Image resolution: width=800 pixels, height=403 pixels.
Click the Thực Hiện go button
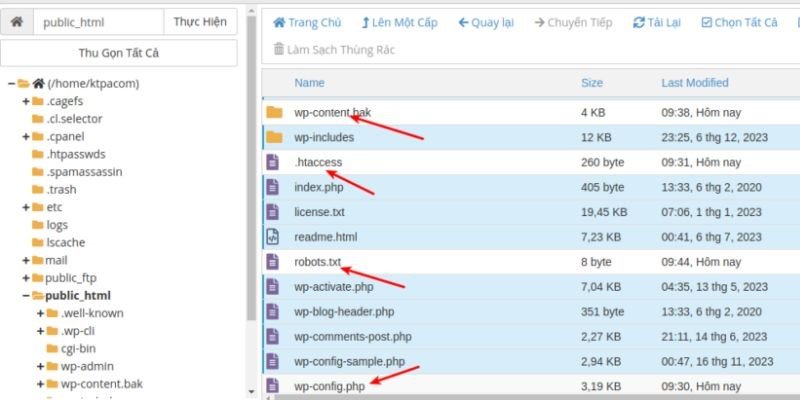click(x=200, y=22)
